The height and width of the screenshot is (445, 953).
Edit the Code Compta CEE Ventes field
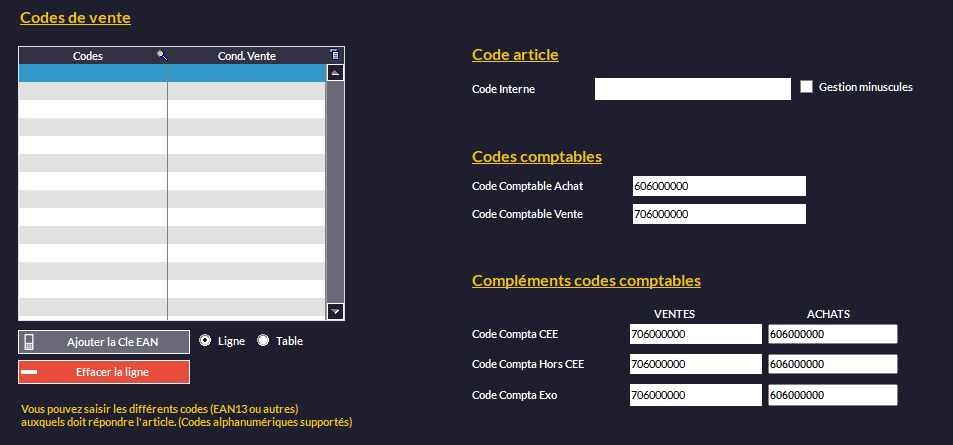[695, 334]
